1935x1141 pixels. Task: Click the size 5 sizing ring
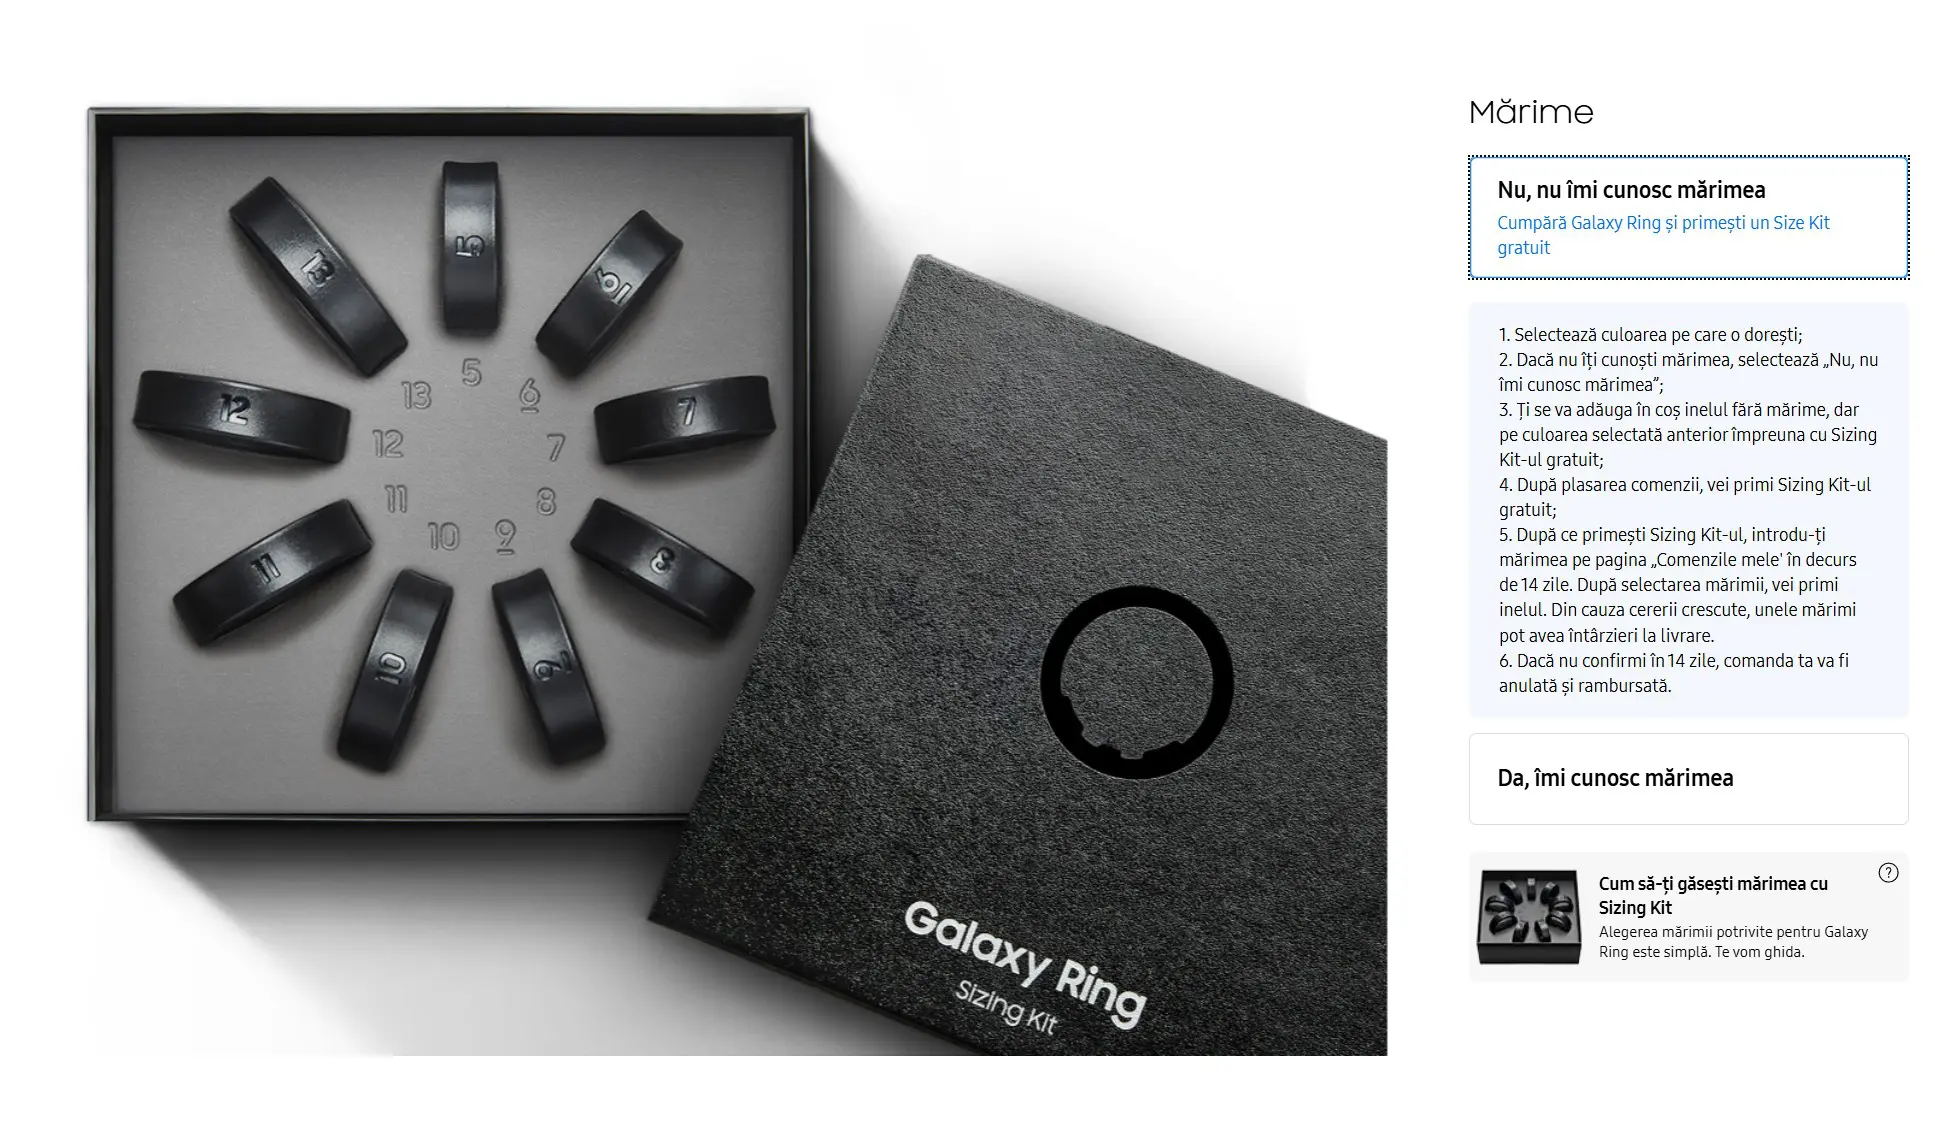(x=470, y=246)
